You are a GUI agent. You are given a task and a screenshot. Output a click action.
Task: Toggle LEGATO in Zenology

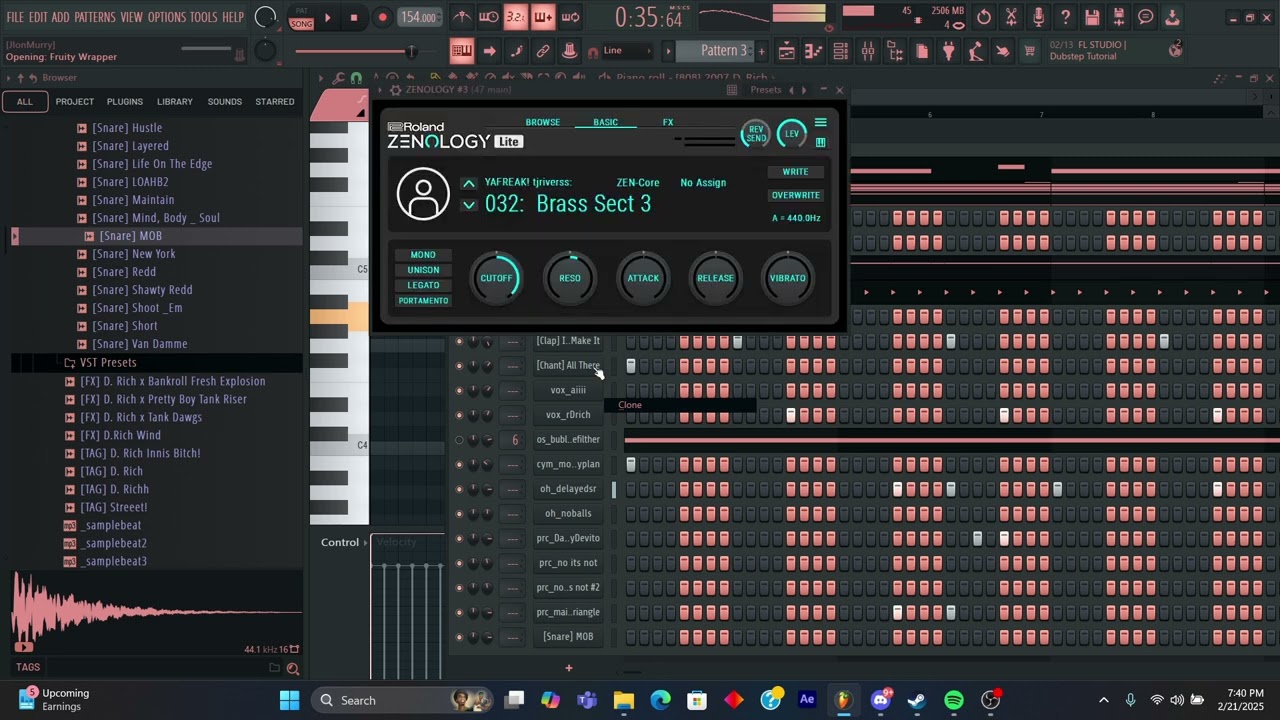[423, 285]
